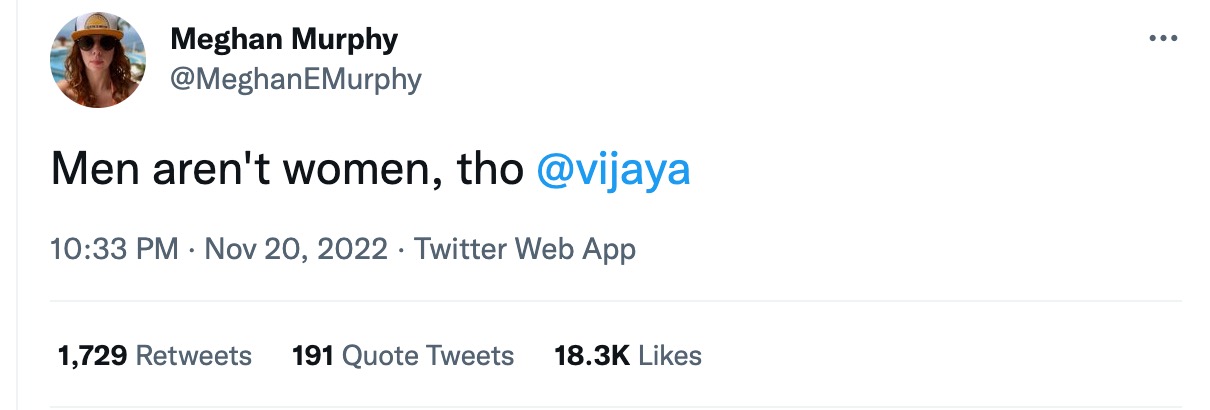Click the Nov 20, 2022 date
The image size is (1210, 410).
pos(295,249)
